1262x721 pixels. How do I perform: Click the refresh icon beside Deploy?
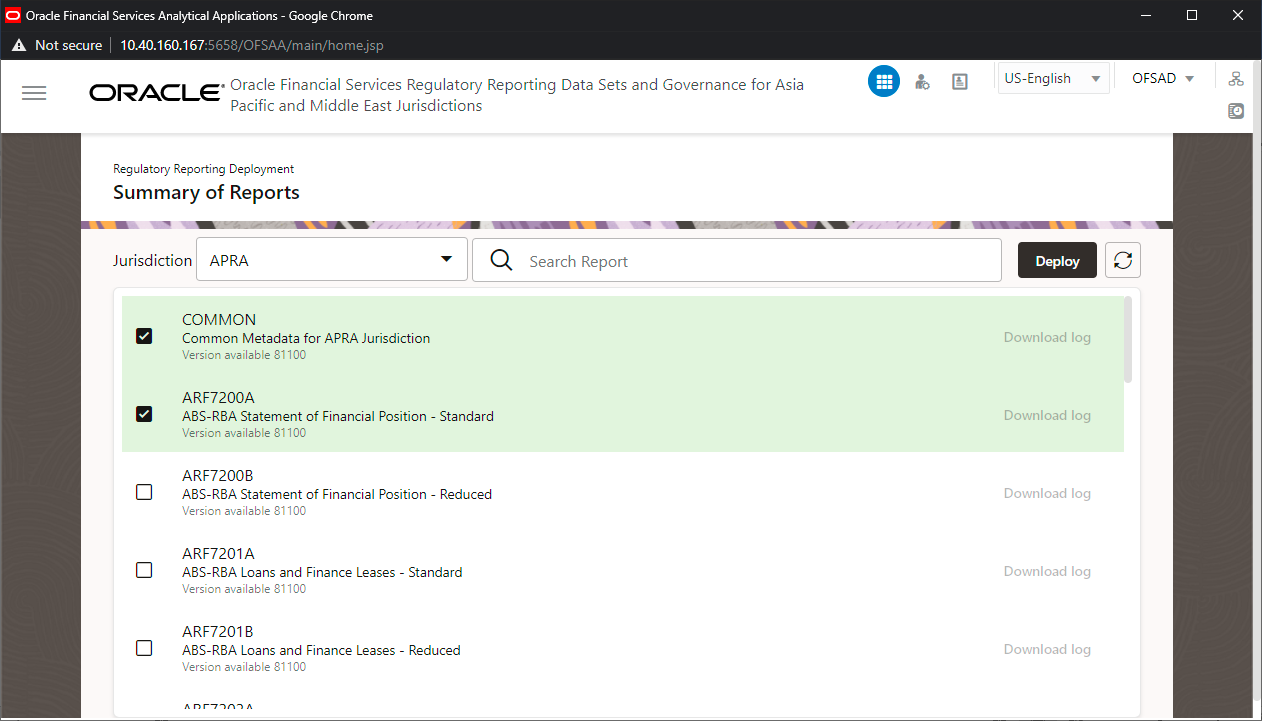[1123, 261]
